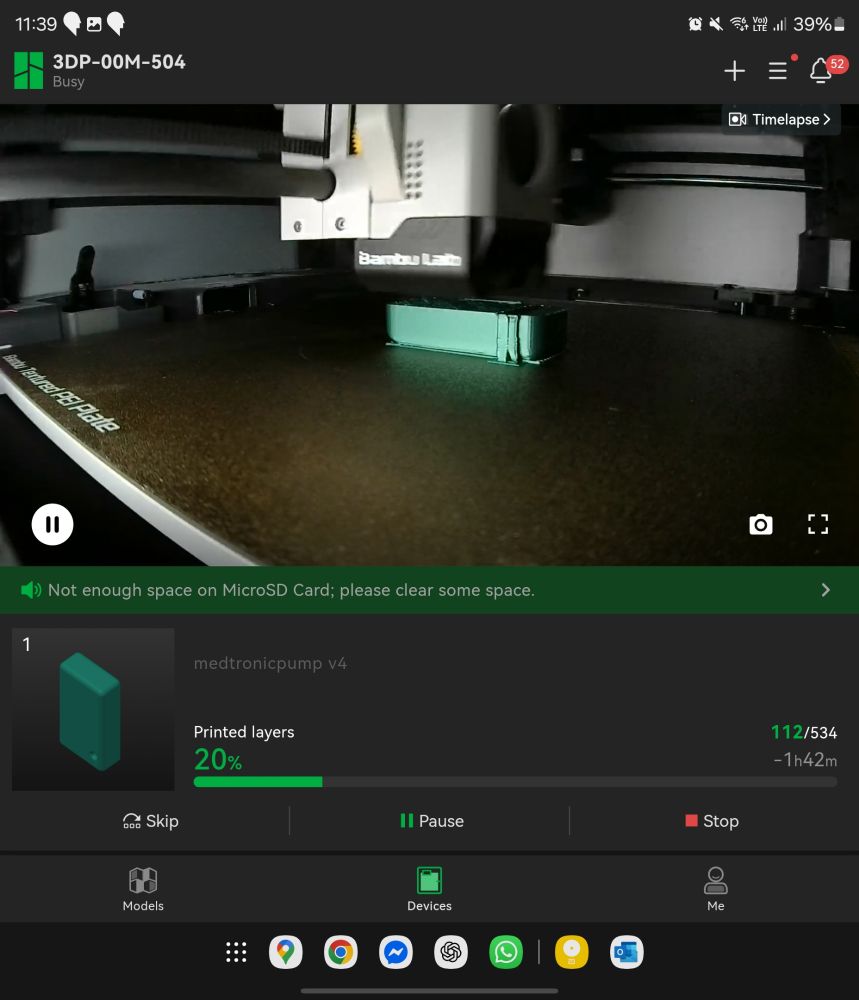Screen dimensions: 859x1000
Task: Open the Timelapse link
Action: [781, 119]
